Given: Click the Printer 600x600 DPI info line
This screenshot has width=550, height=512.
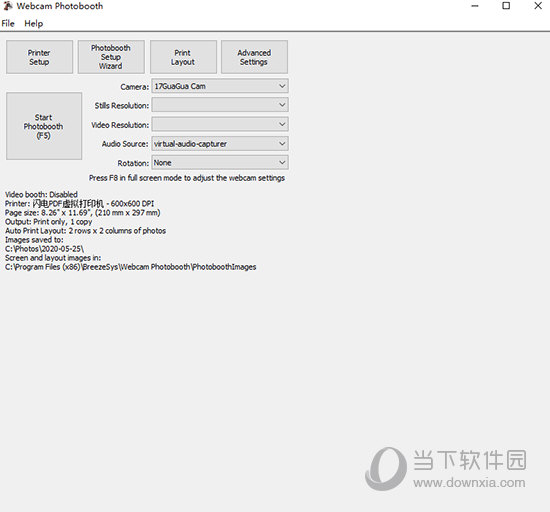Looking at the screenshot, I should [x=79, y=203].
